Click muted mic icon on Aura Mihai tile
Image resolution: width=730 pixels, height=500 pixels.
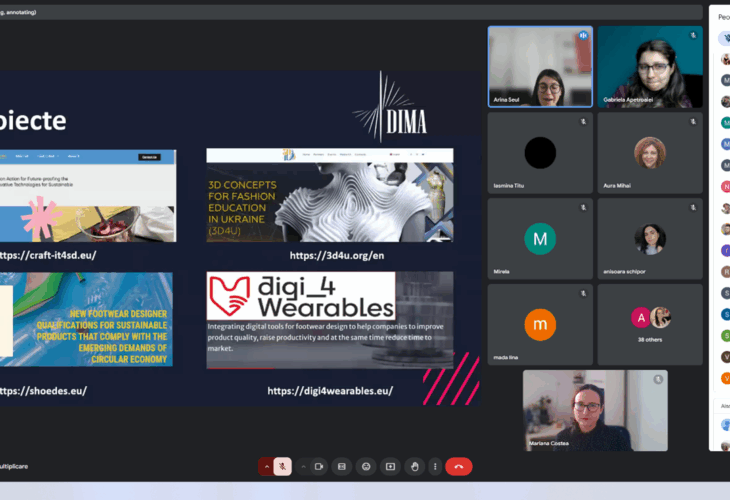693,122
